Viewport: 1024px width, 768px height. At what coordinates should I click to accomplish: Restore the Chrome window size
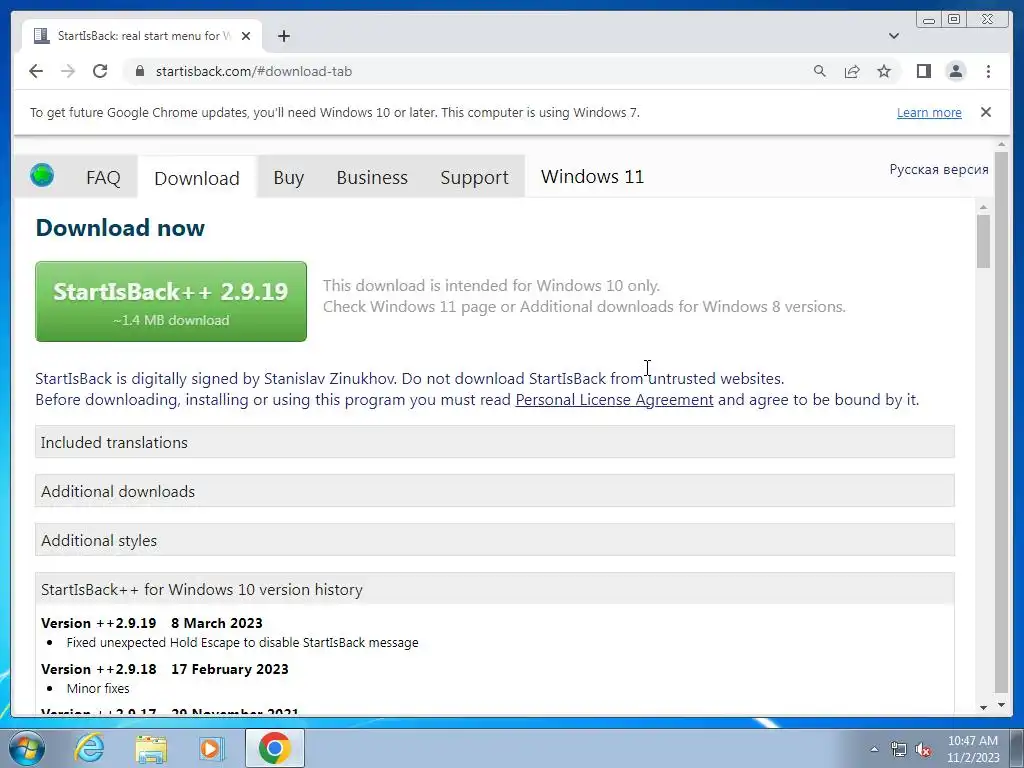954,20
